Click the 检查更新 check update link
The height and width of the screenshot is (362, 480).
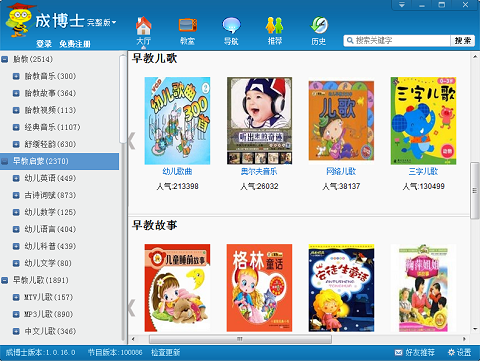point(166,352)
